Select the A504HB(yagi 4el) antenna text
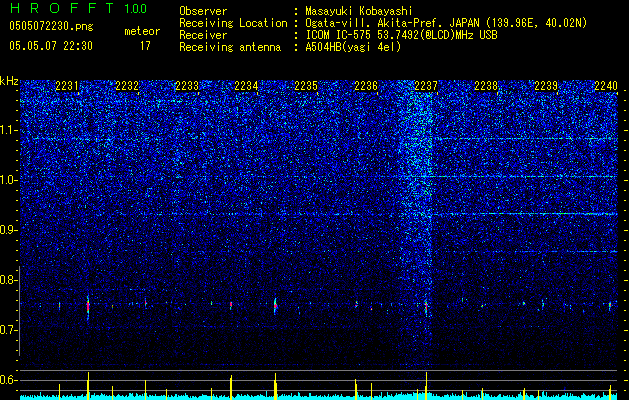 click(353, 47)
